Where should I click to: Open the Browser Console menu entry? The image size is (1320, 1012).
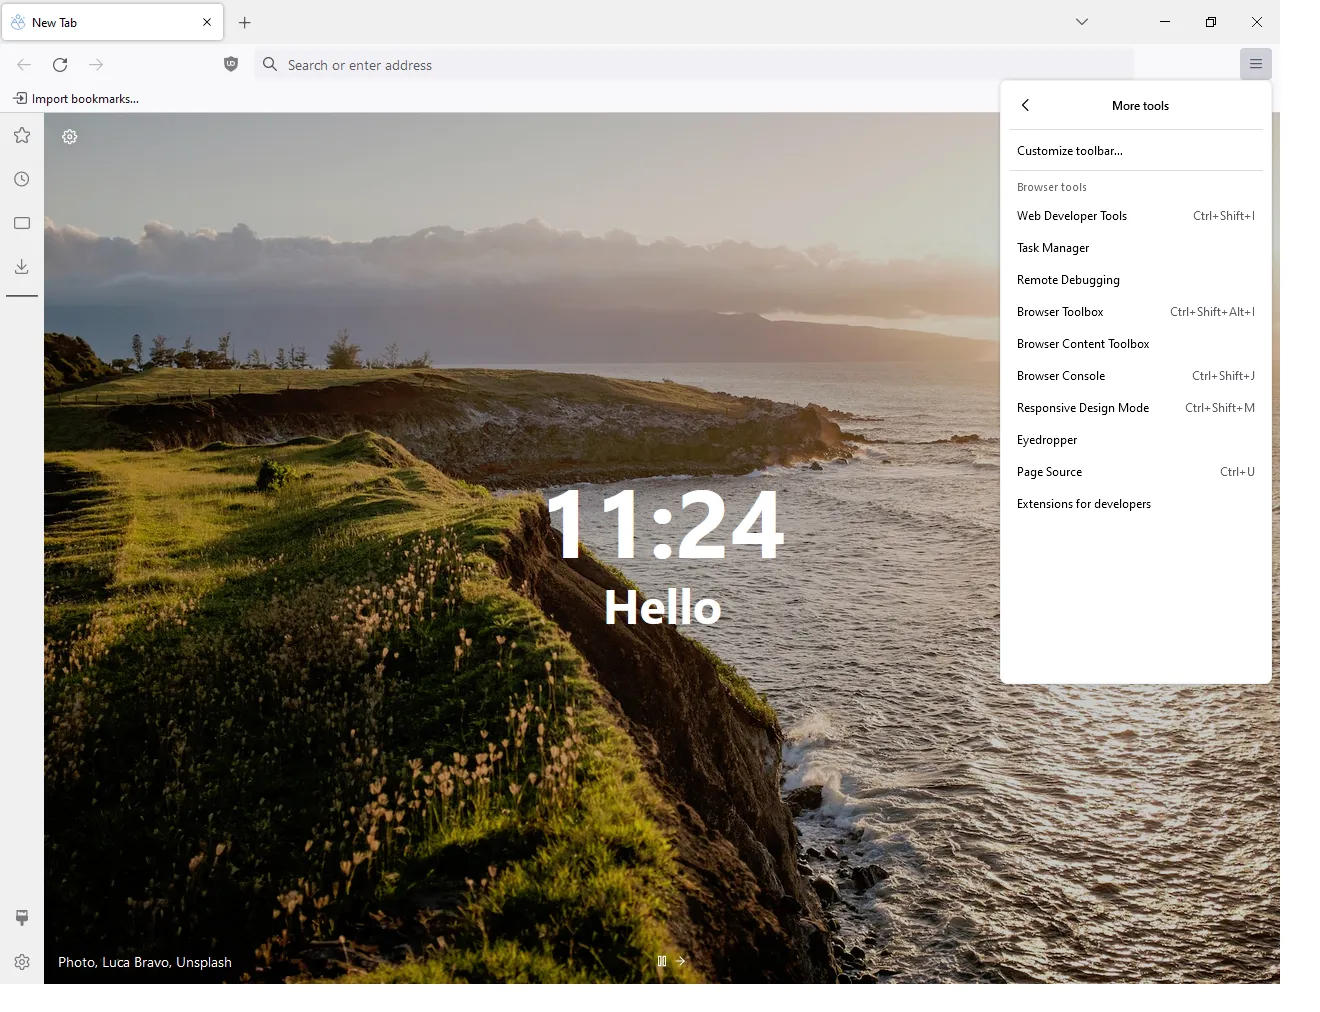point(1061,375)
